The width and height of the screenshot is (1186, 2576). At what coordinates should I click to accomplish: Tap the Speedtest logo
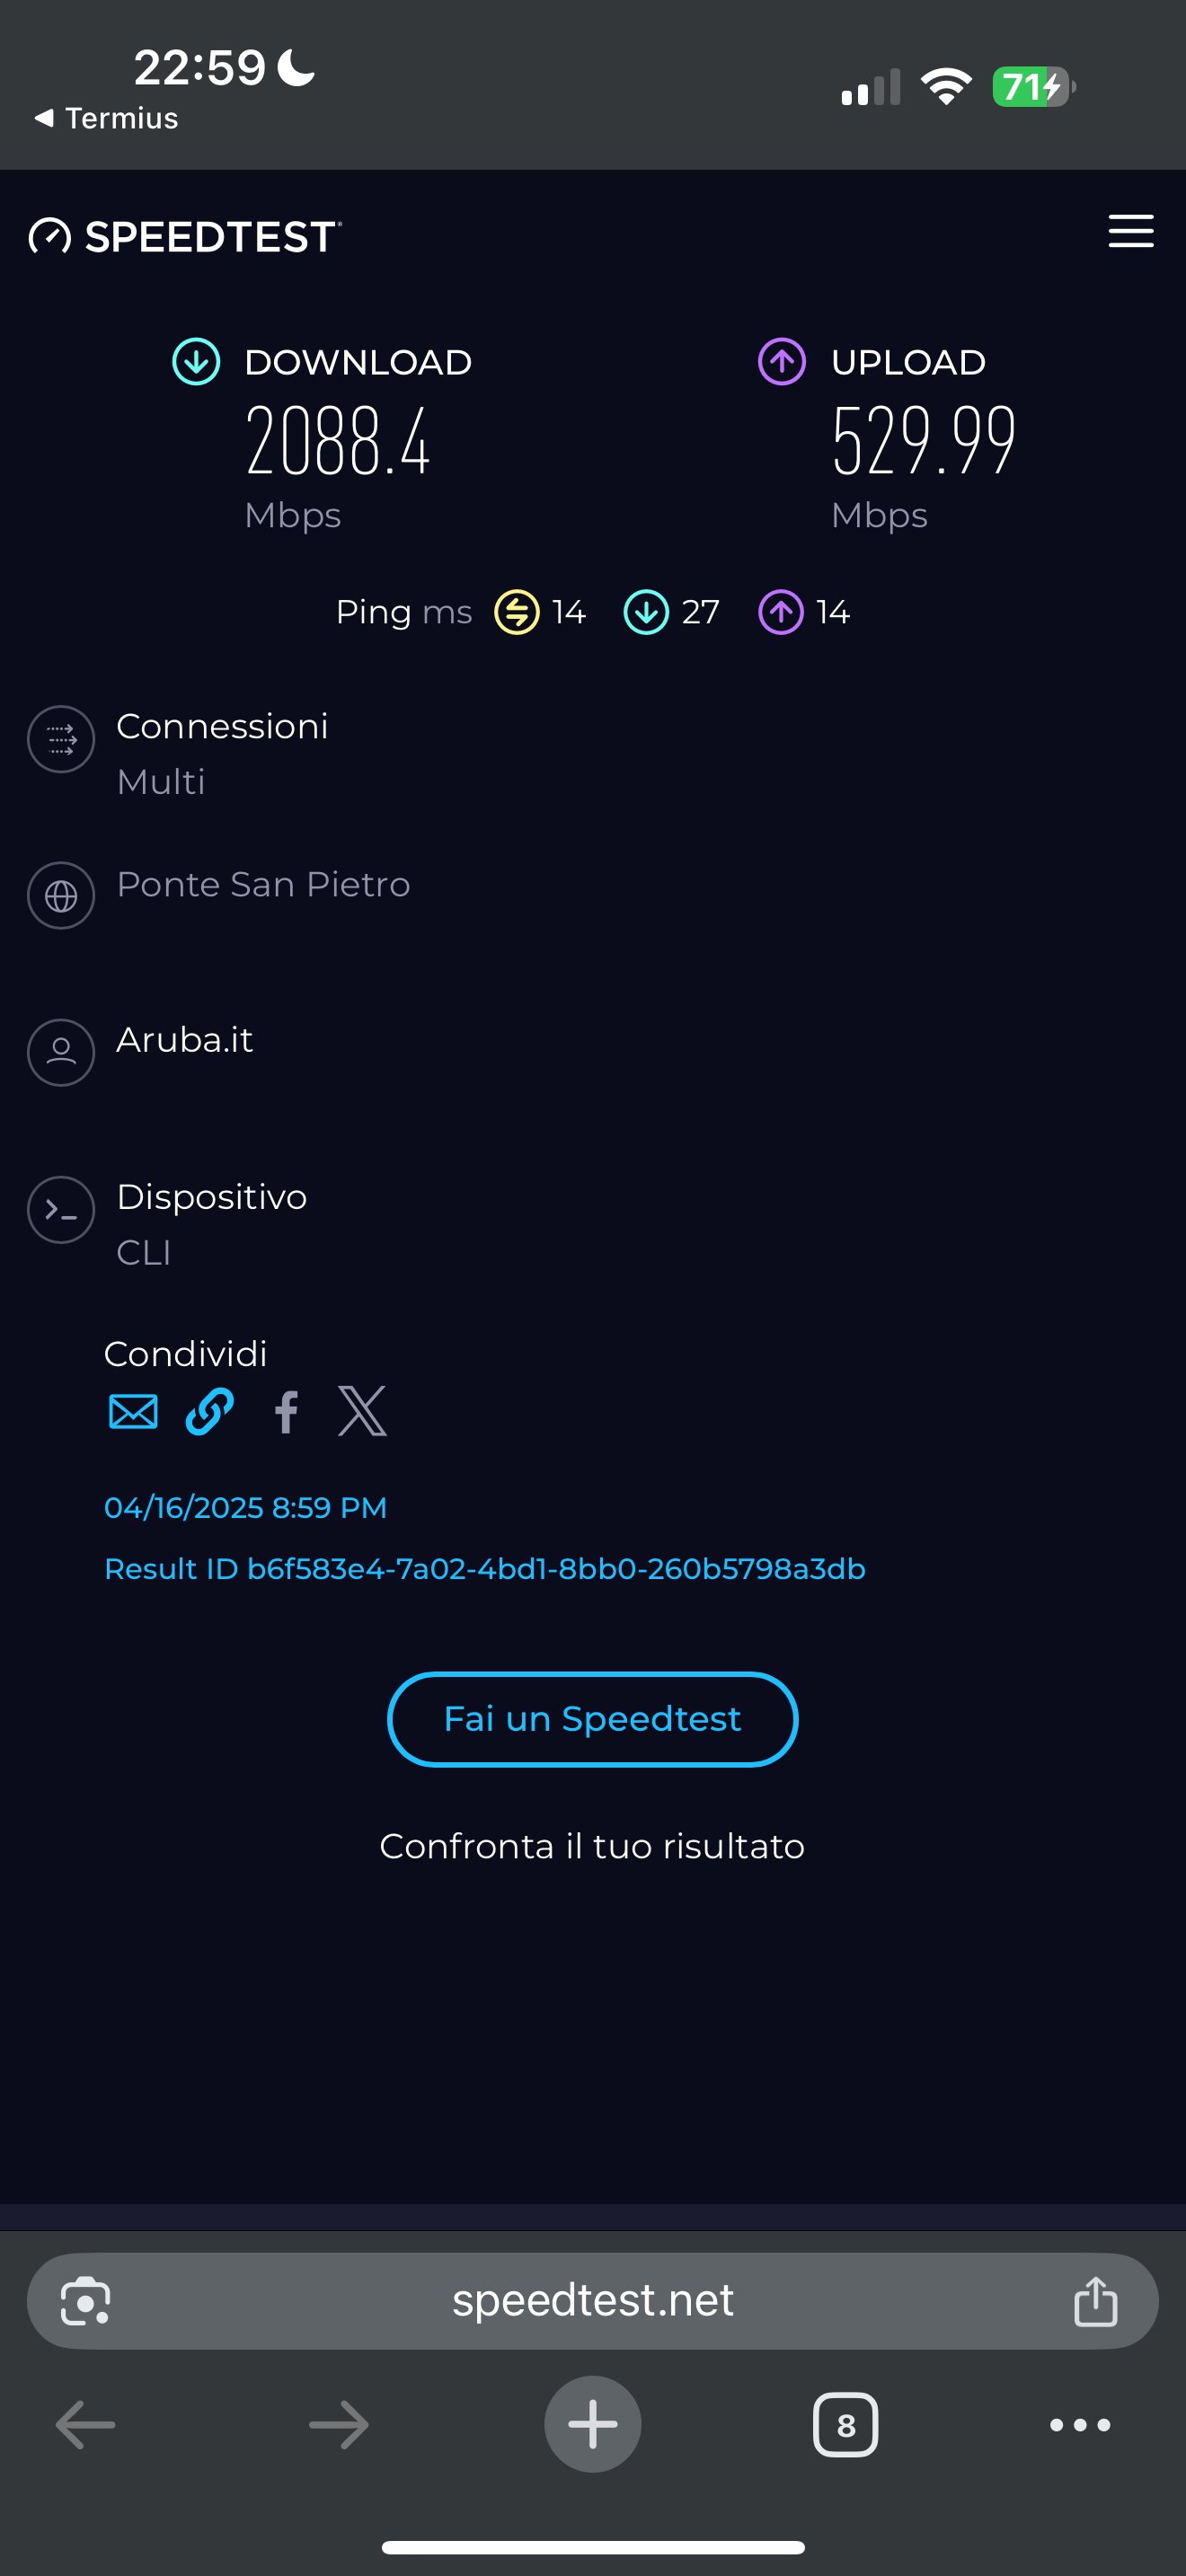pyautogui.click(x=186, y=237)
